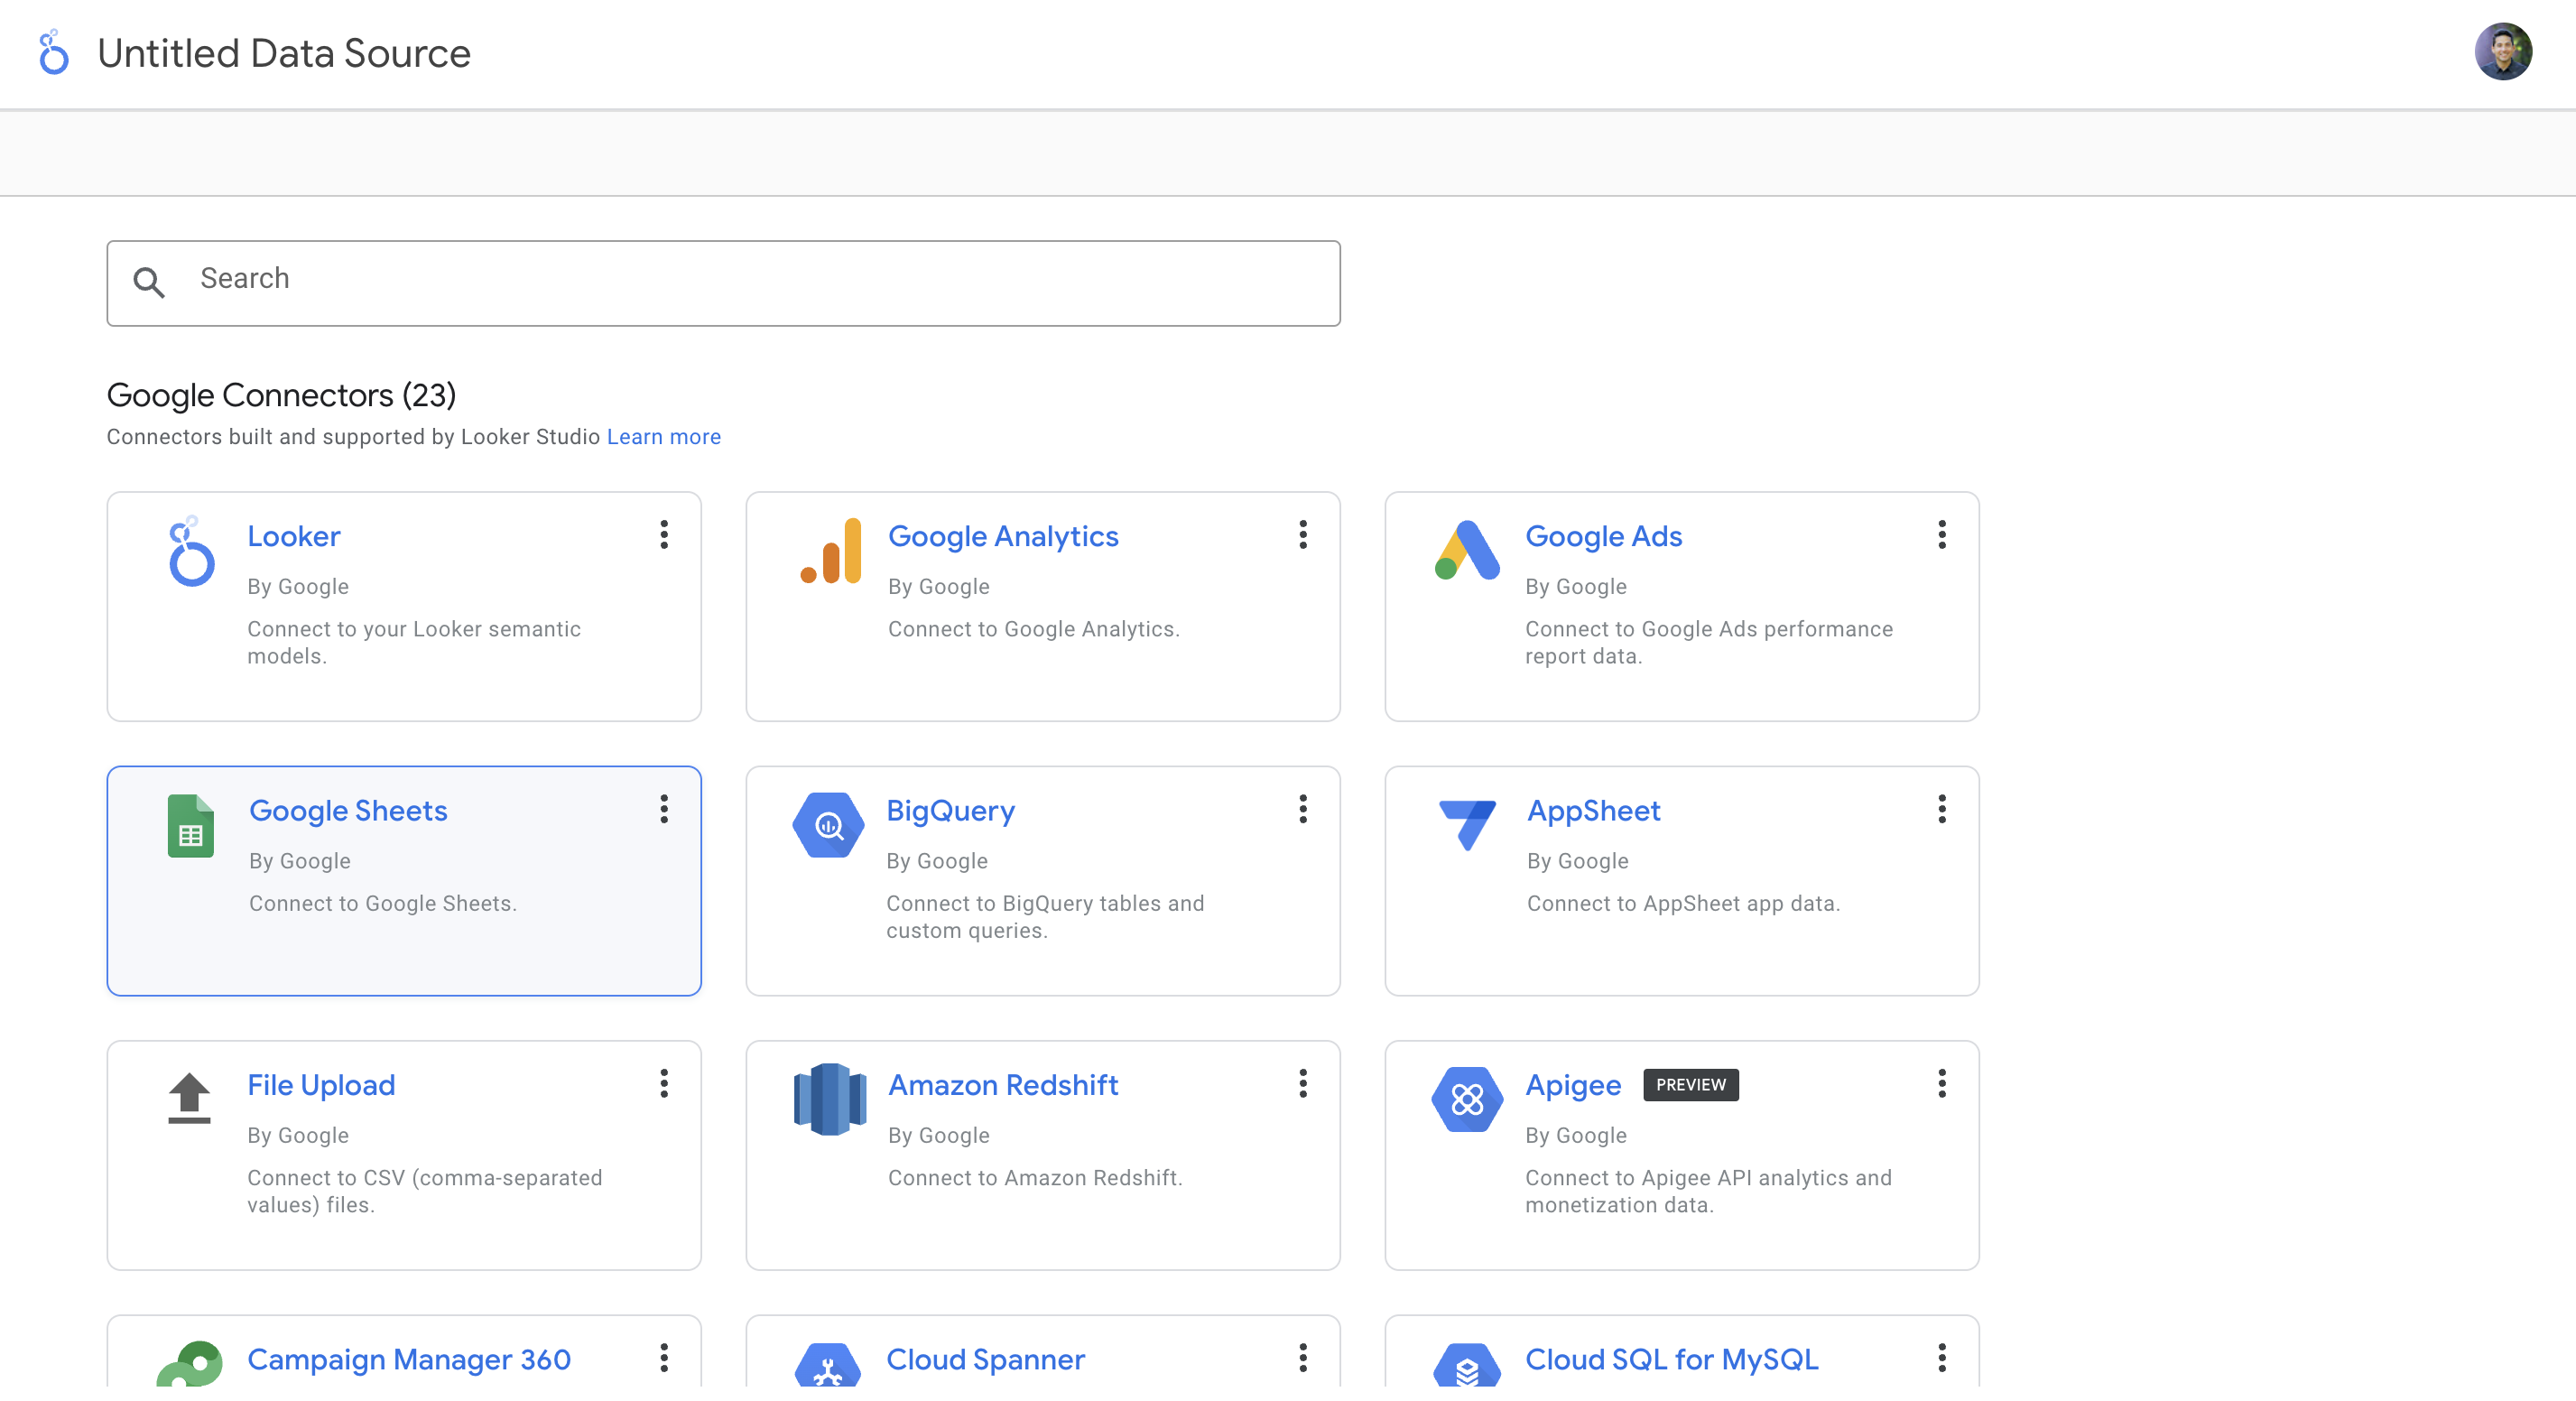Click the Cloud Spanner icon
Viewport: 2576px width, 1401px height.
(828, 1365)
